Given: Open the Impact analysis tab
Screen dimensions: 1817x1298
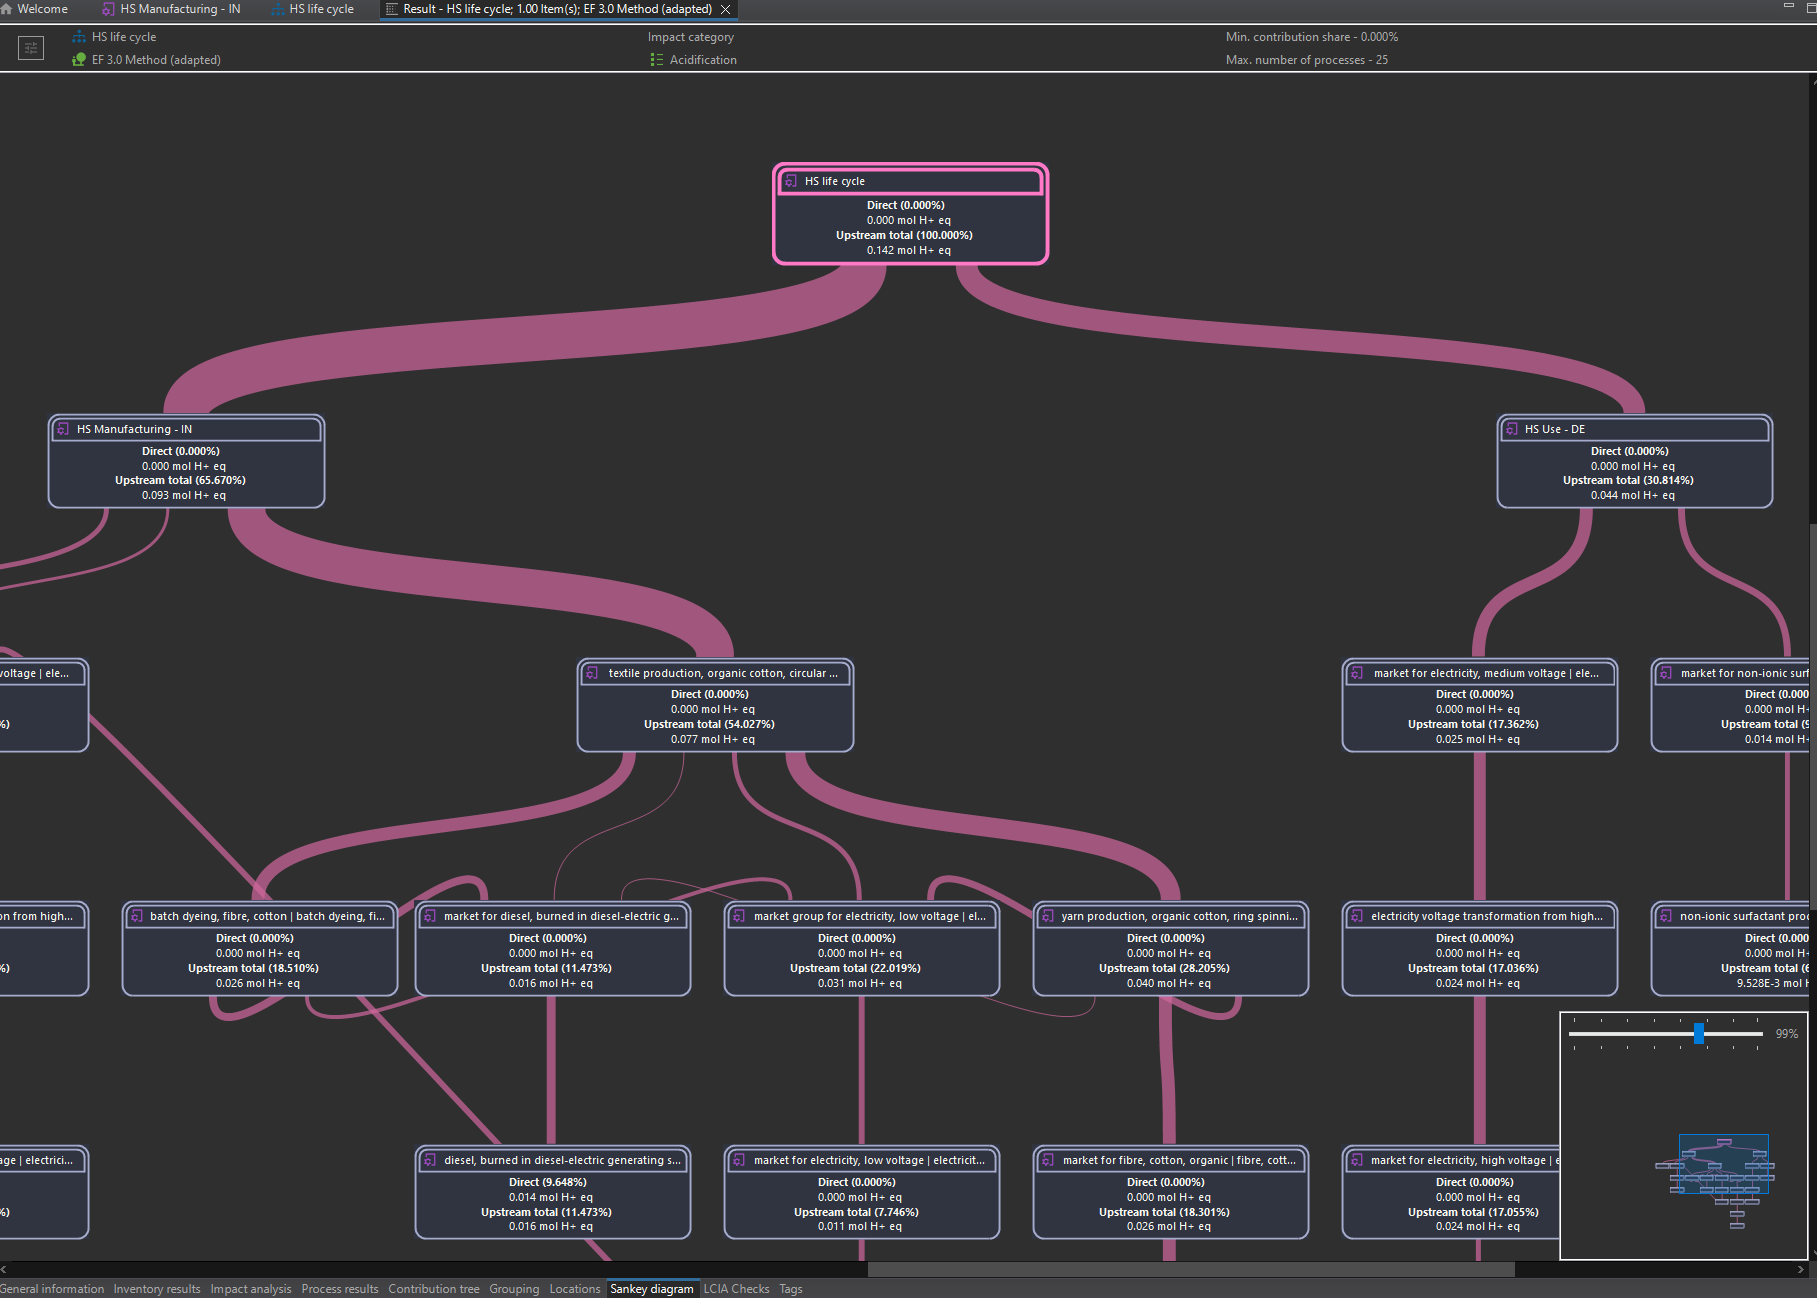Looking at the screenshot, I should [x=250, y=1289].
